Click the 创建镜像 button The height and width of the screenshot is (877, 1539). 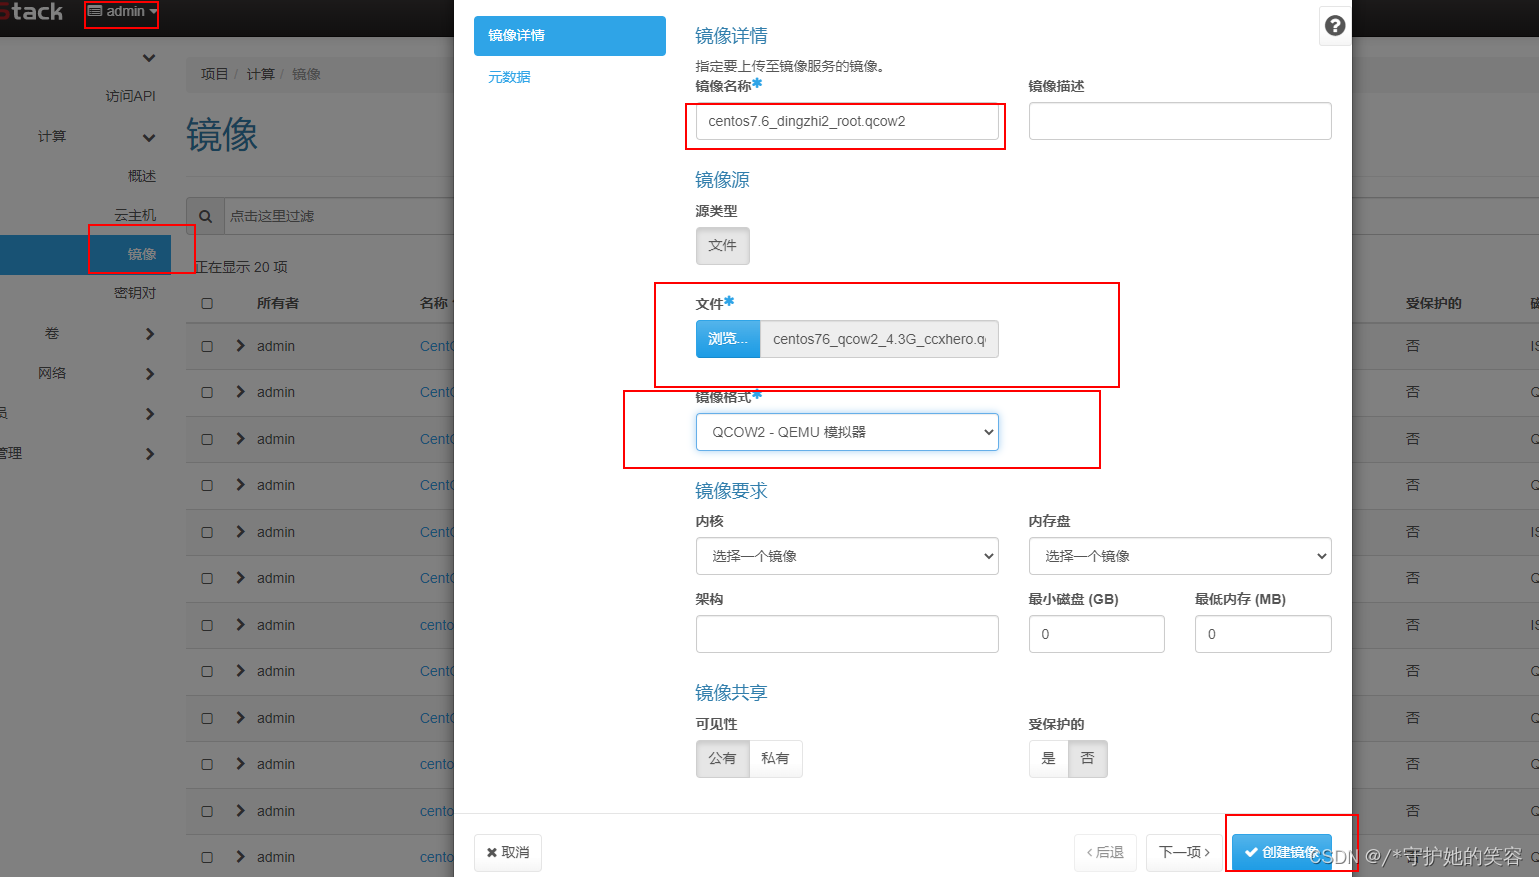pyautogui.click(x=1282, y=853)
